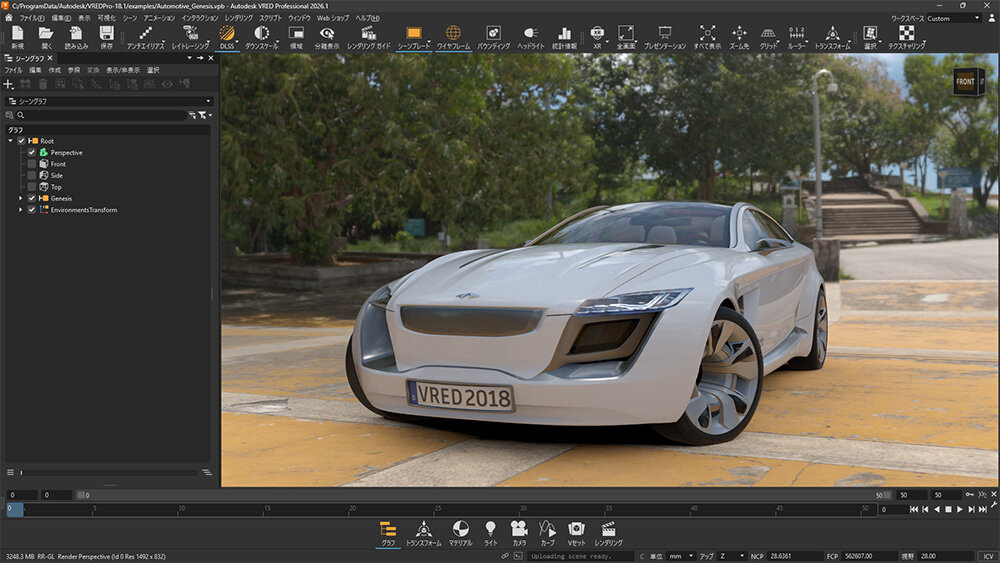Image resolution: width=1000 pixels, height=563 pixels.
Task: Open the 可視化 main menu
Action: (x=107, y=18)
